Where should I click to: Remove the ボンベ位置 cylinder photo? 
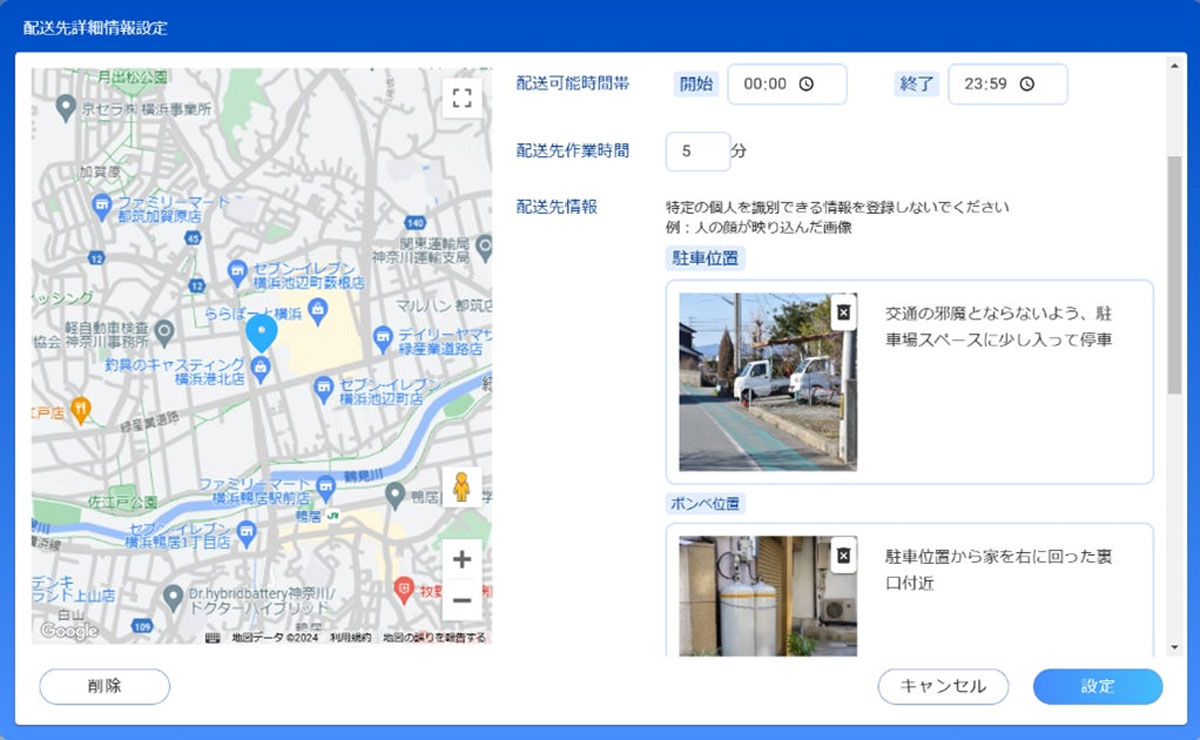pos(843,556)
